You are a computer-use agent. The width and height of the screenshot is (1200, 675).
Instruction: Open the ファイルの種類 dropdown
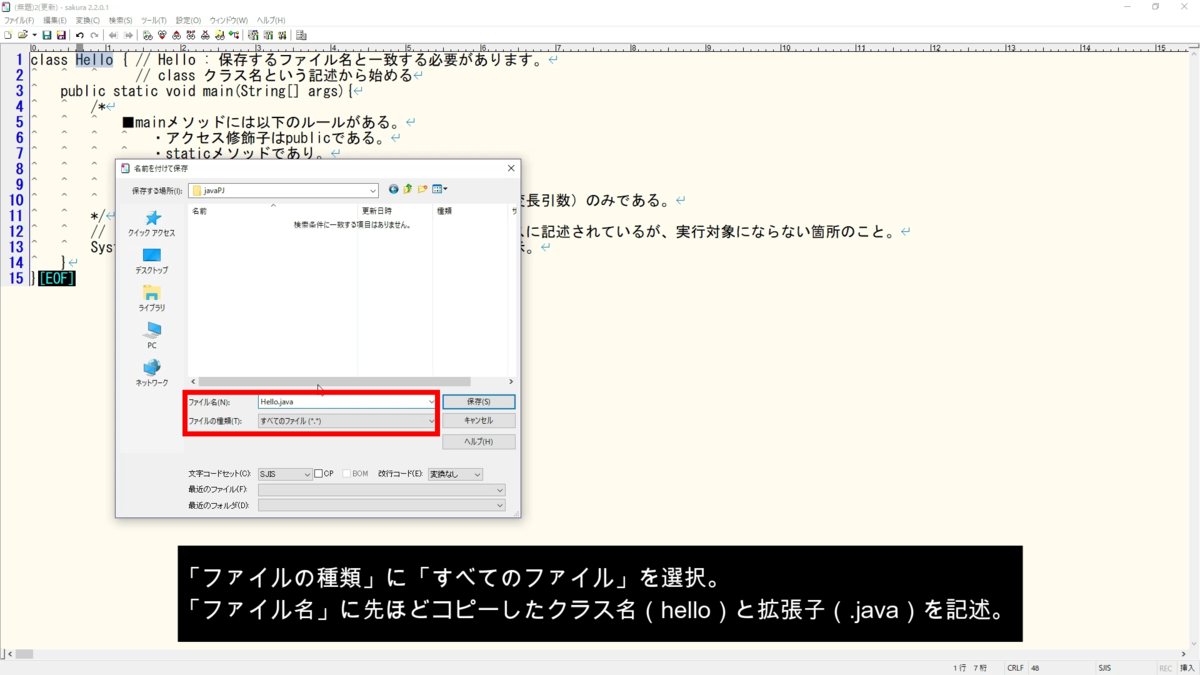click(x=430, y=420)
